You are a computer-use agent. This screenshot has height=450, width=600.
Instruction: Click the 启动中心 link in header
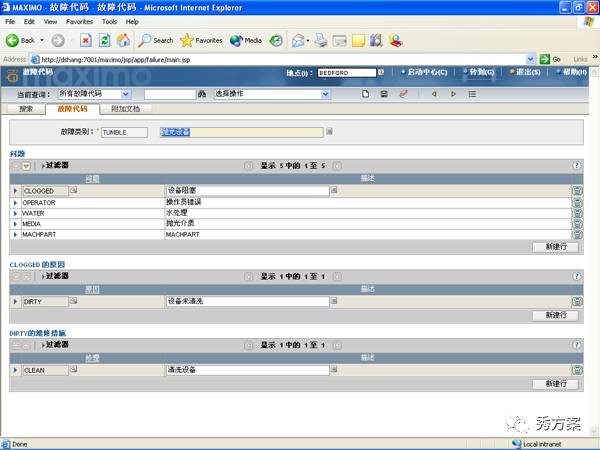click(426, 73)
